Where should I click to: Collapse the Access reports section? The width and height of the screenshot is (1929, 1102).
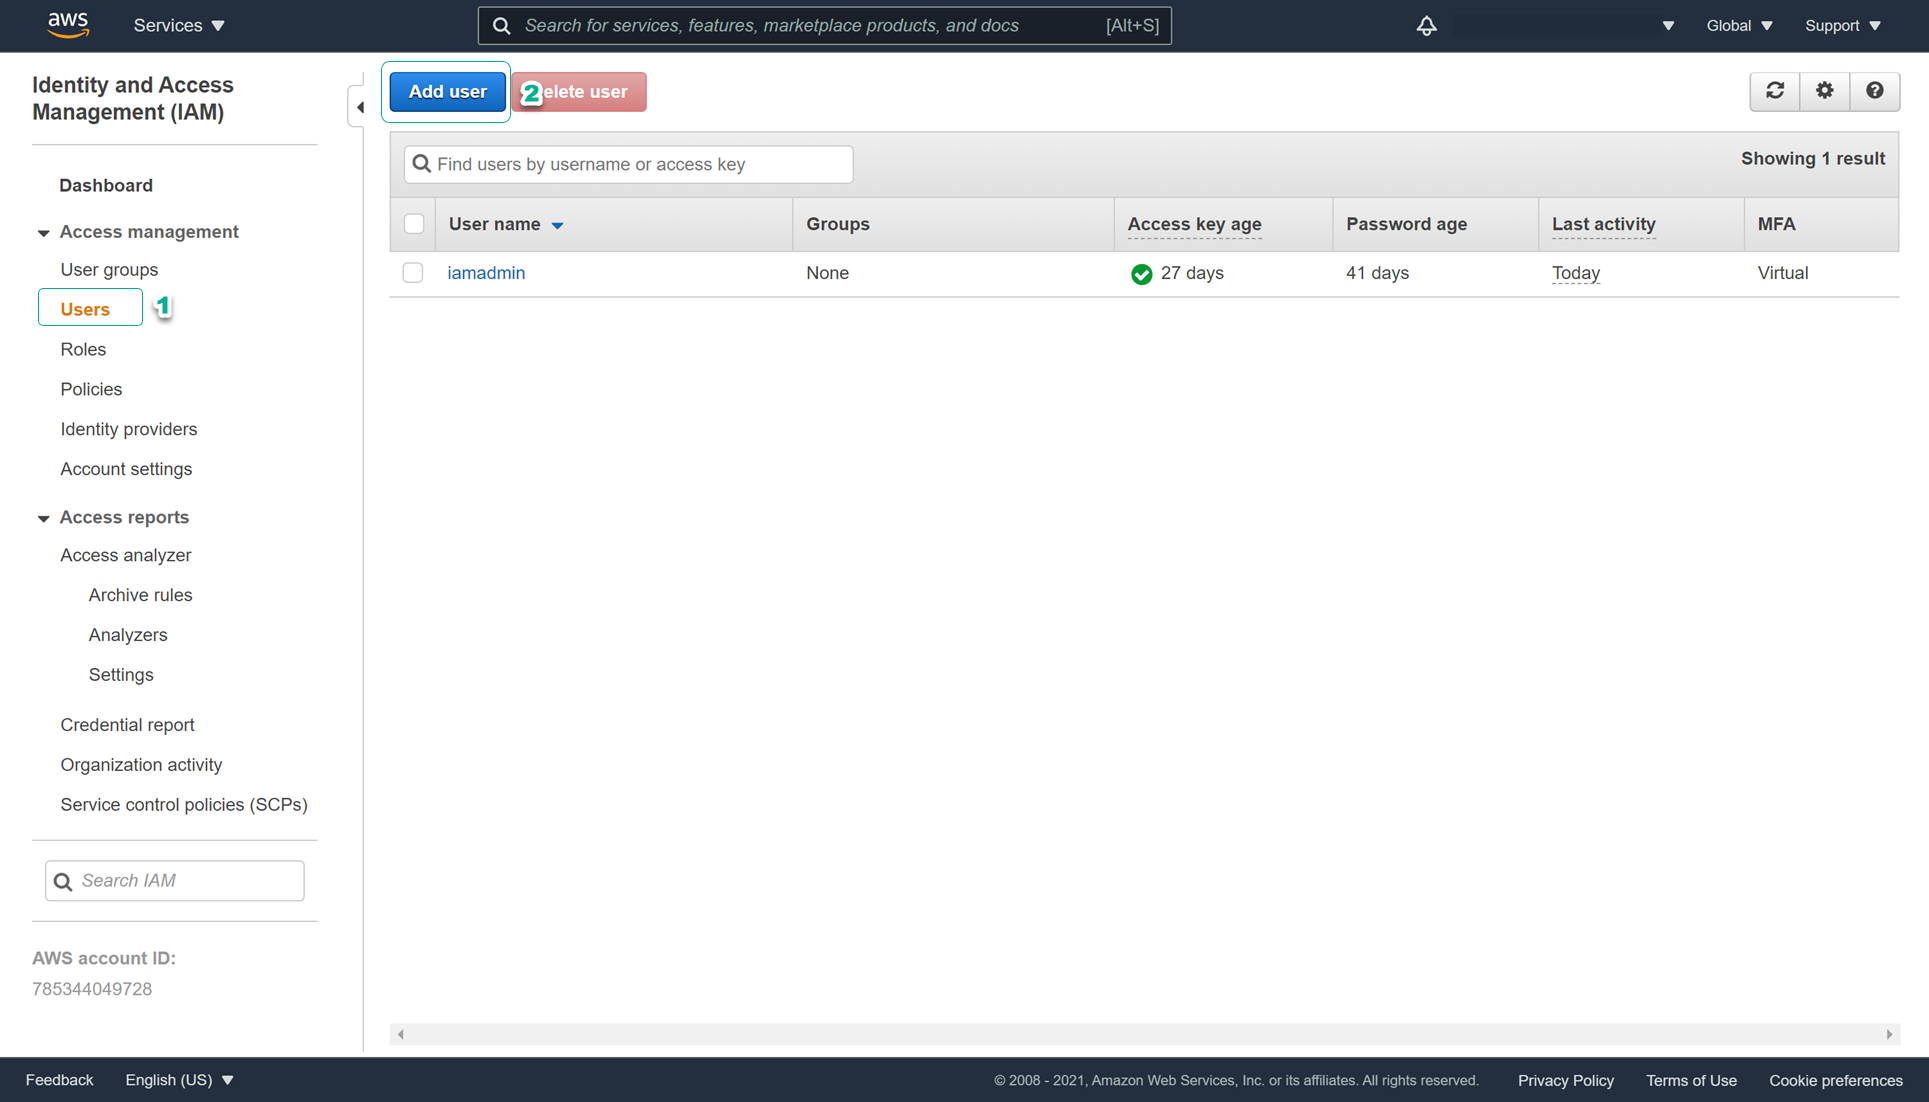43,518
